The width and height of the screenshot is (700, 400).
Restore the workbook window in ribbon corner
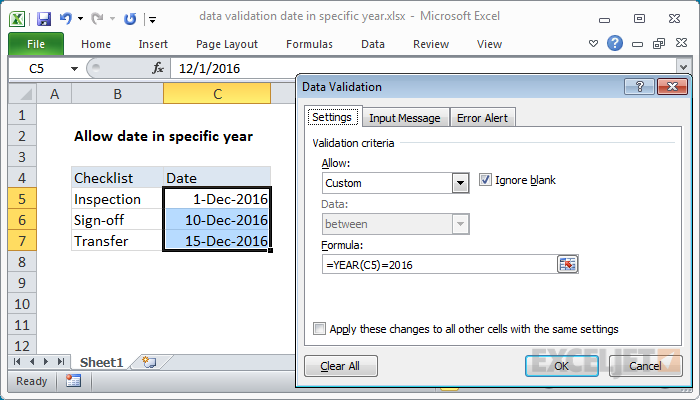[659, 43]
